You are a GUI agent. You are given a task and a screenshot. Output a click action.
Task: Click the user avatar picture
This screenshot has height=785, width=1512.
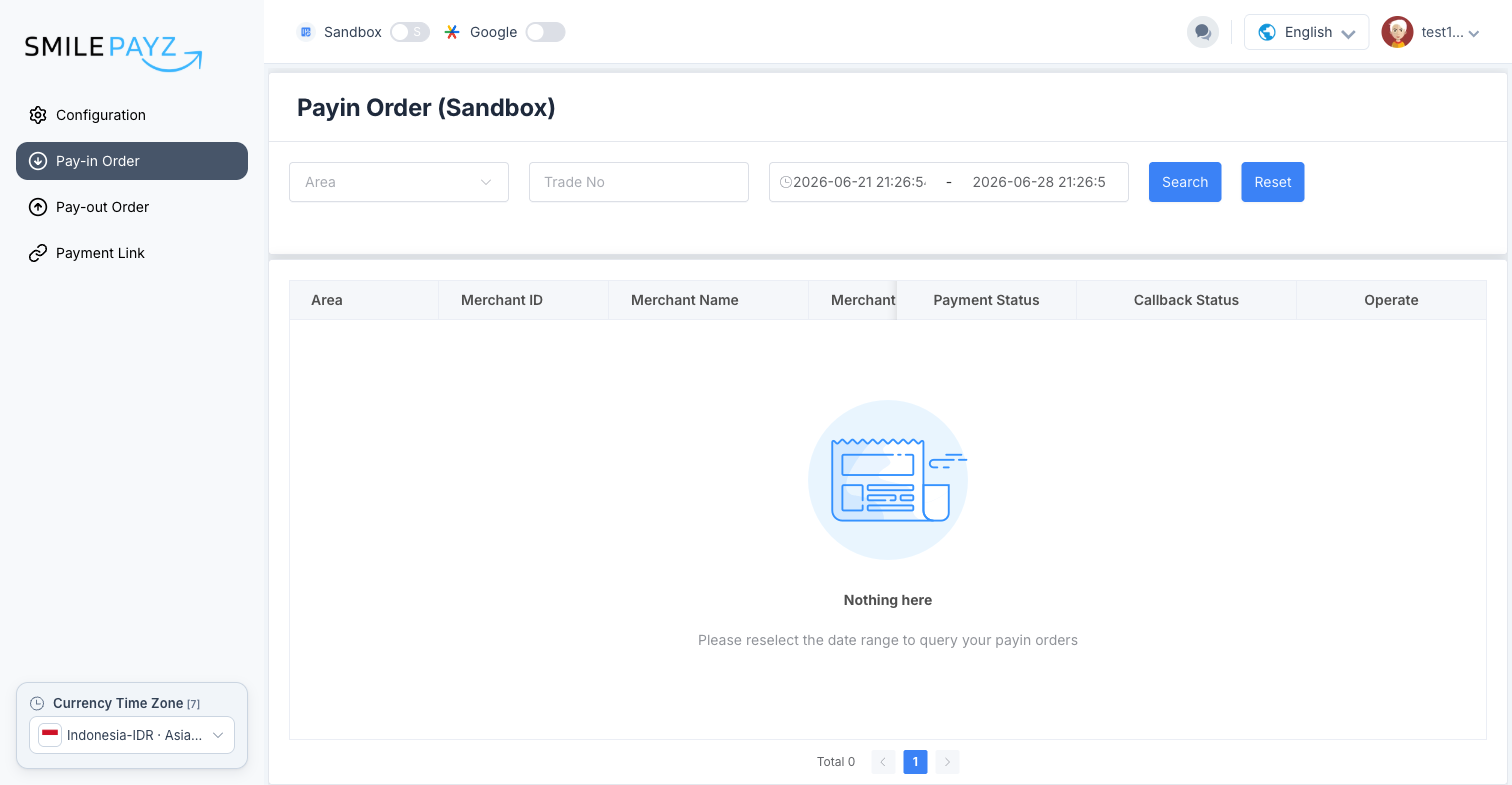click(1397, 32)
